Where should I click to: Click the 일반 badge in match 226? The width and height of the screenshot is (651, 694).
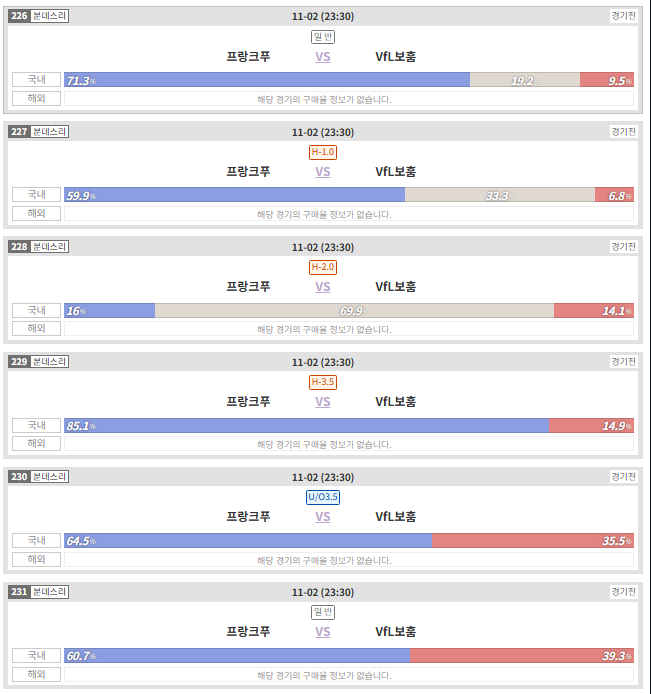coord(323,37)
